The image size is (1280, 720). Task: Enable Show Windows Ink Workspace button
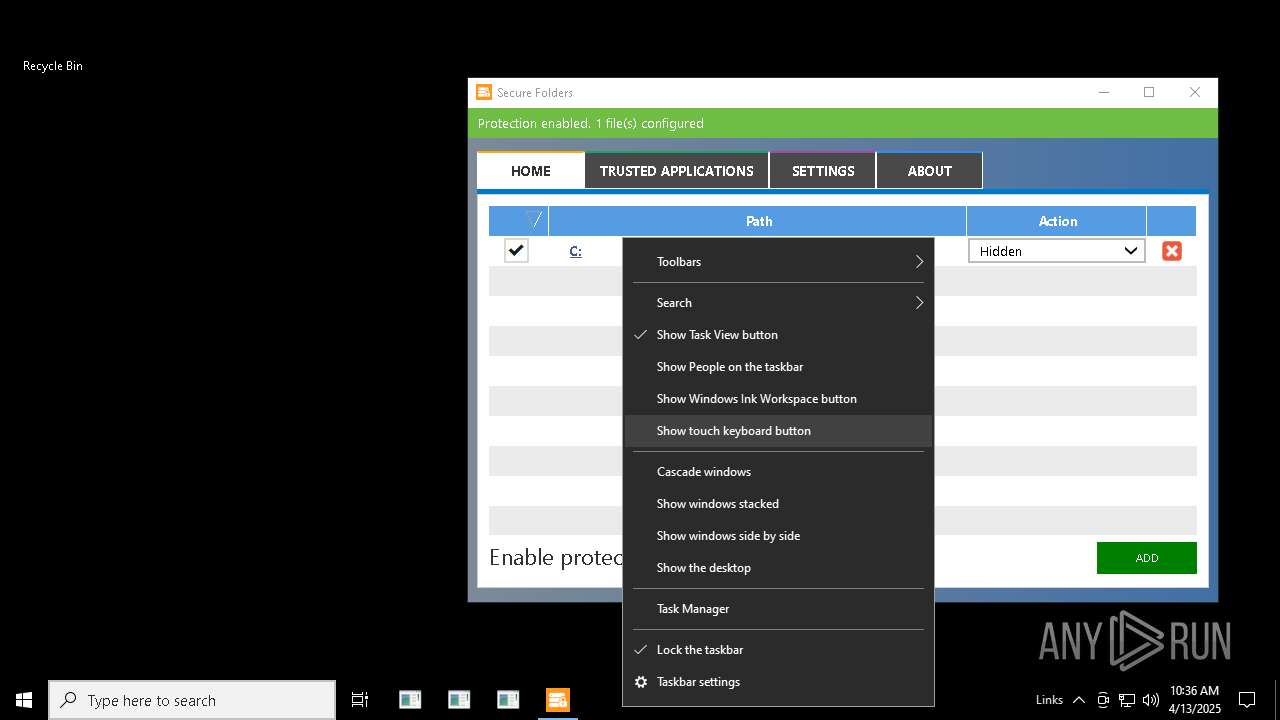pyautogui.click(x=778, y=399)
